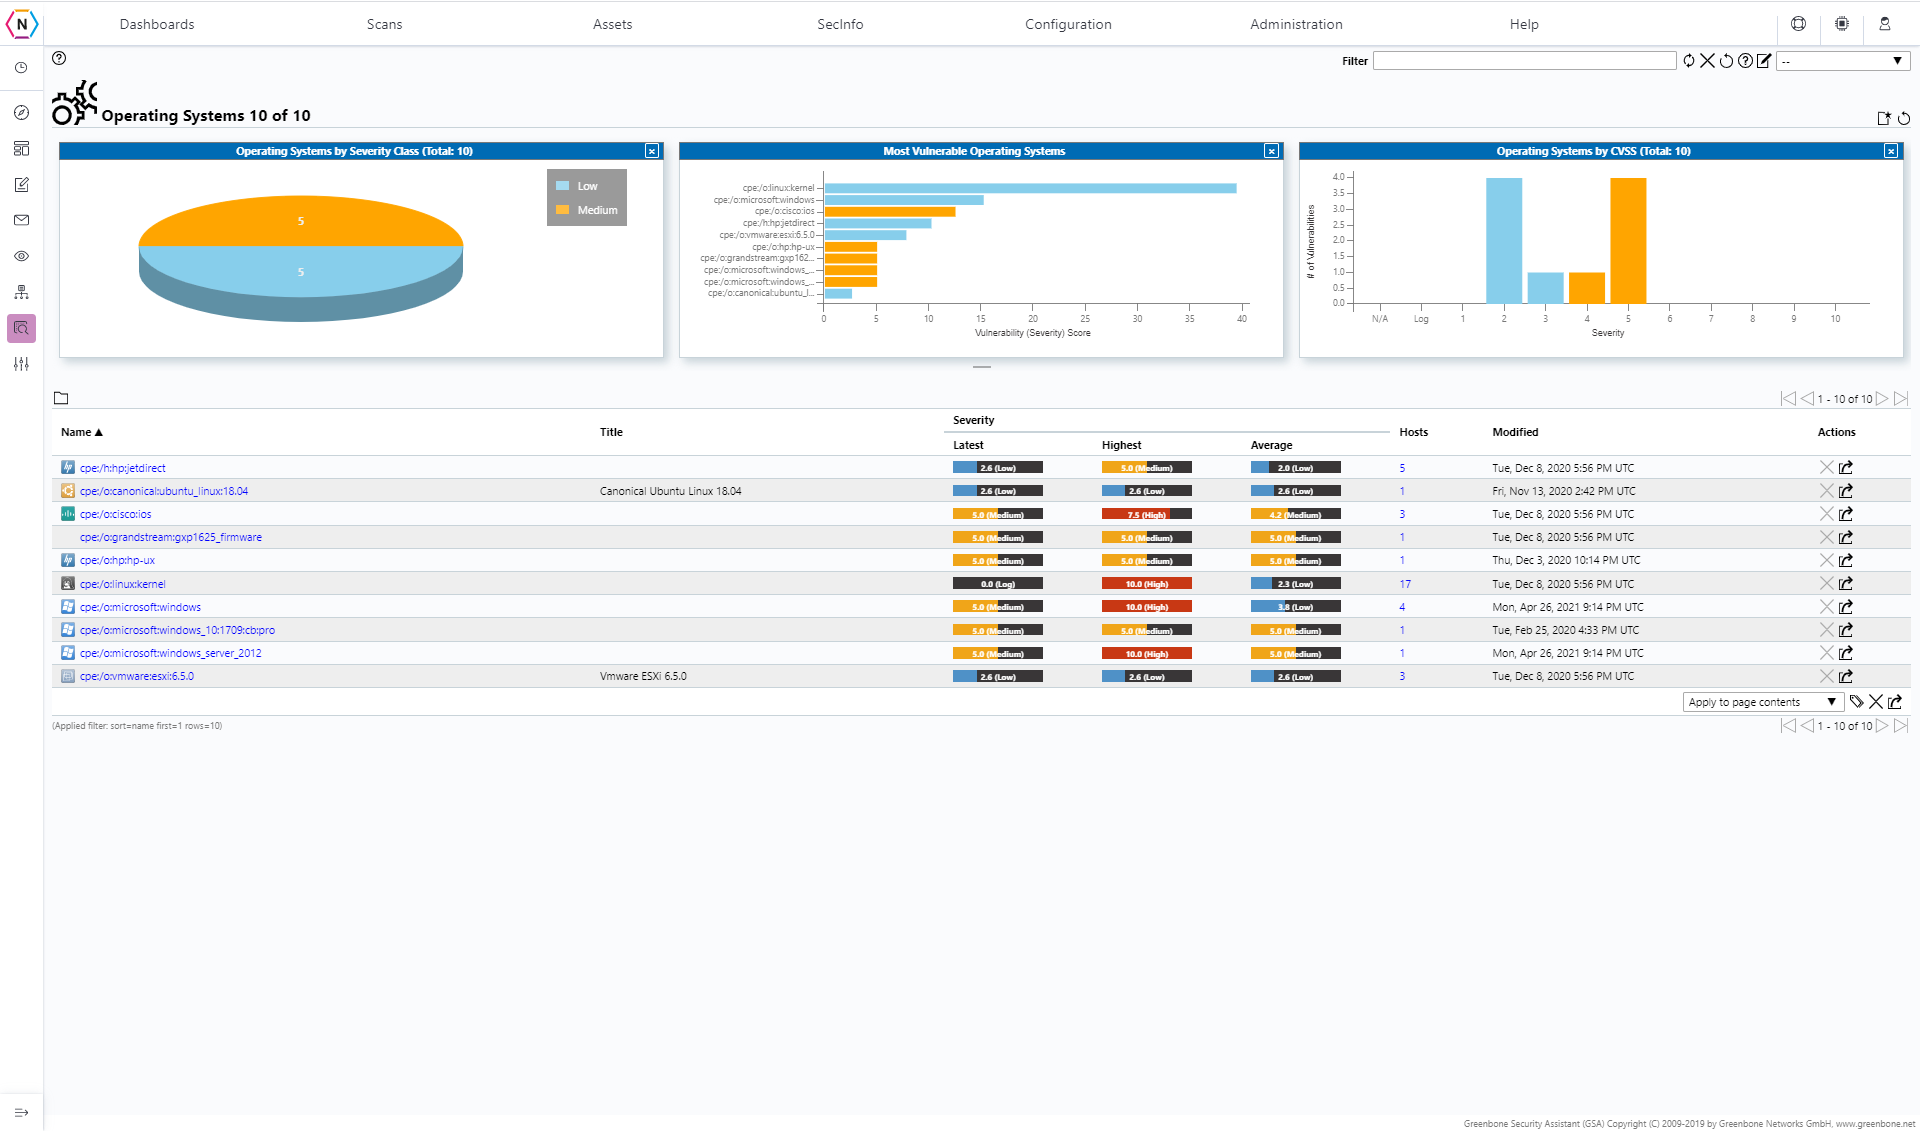
Task: Open the edit filter dialog icon
Action: click(1764, 61)
